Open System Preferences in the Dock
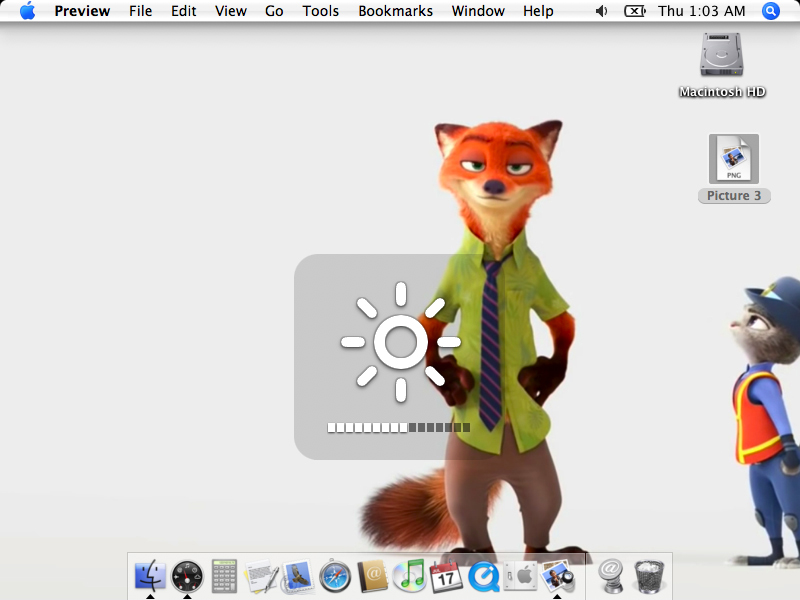Screen dimensions: 800x600 520,577
